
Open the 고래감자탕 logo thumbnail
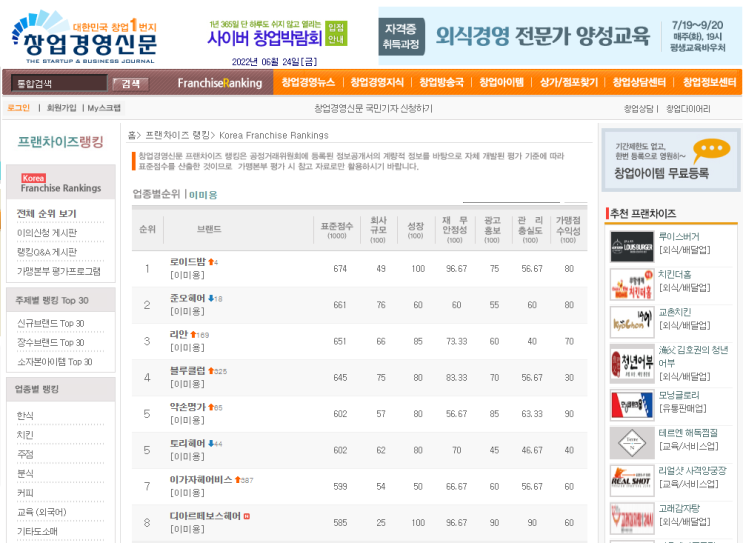(632, 518)
